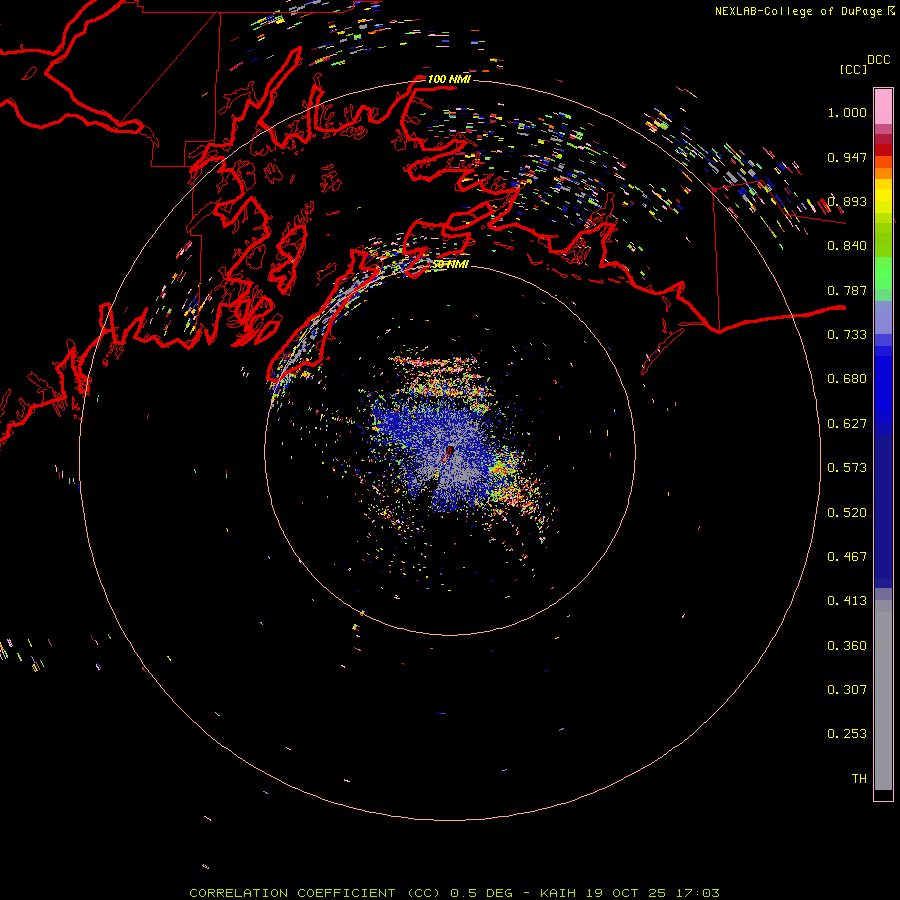Viewport: 900px width, 900px height.
Task: Click the 1.000 color scale value
Action: (847, 112)
